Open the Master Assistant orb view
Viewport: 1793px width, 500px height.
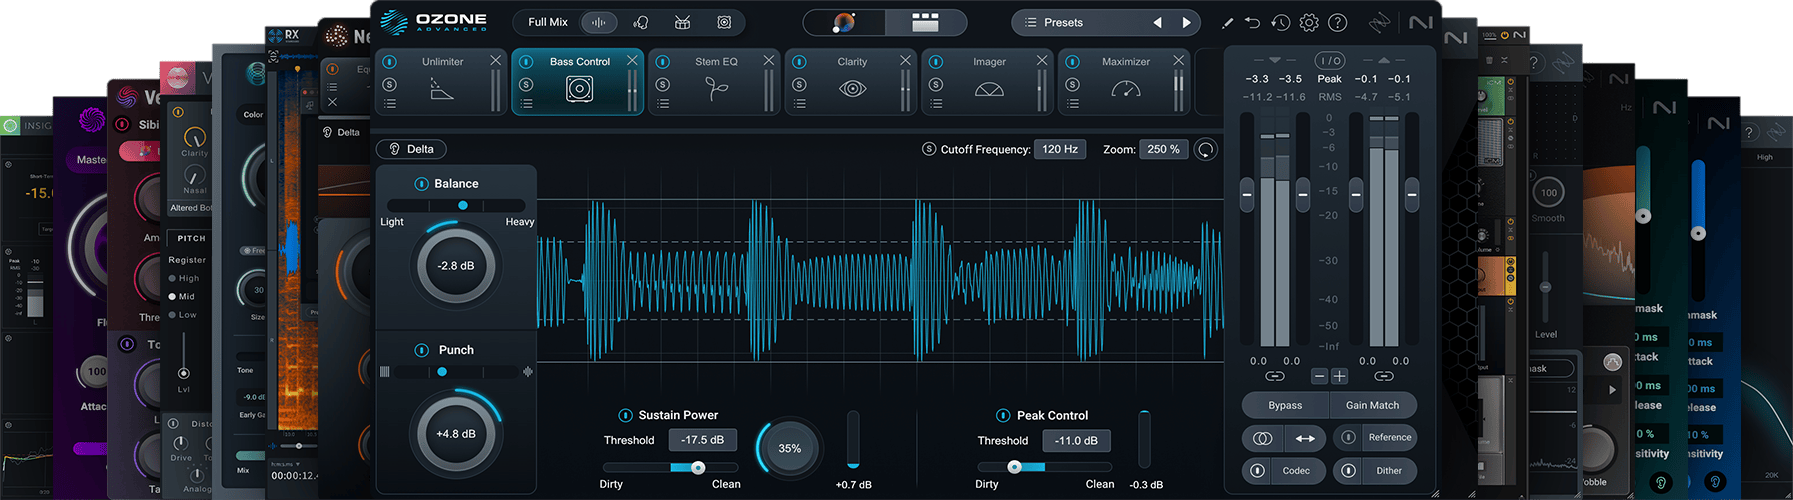click(844, 22)
